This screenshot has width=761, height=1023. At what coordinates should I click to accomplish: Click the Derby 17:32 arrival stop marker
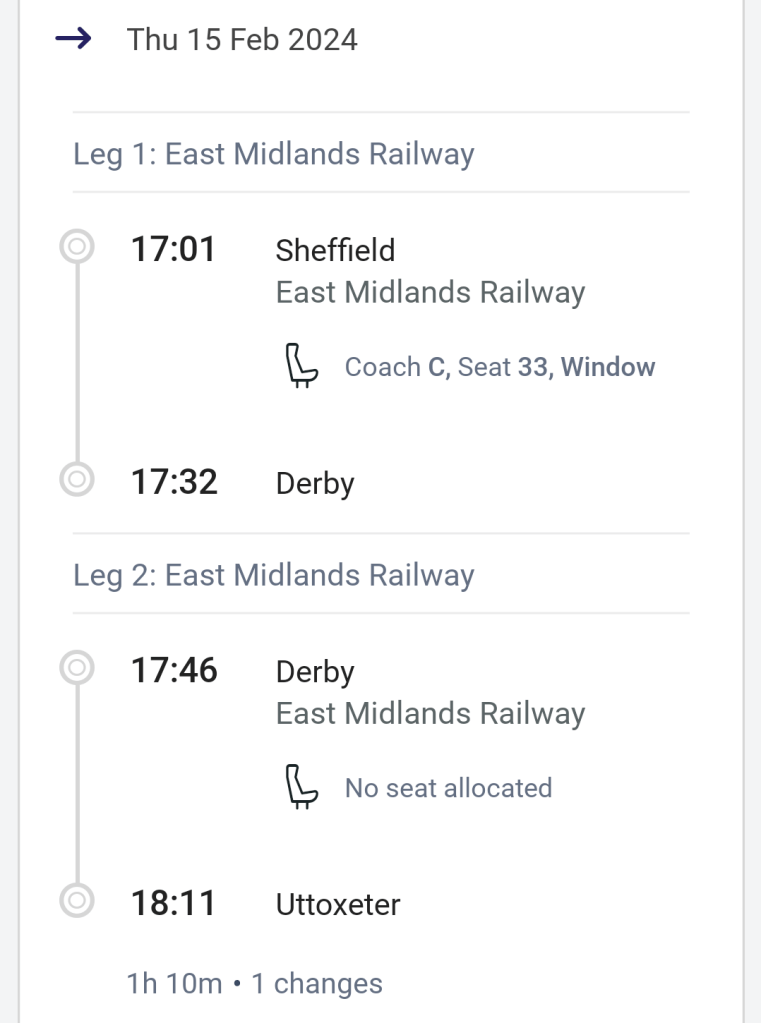click(x=77, y=481)
